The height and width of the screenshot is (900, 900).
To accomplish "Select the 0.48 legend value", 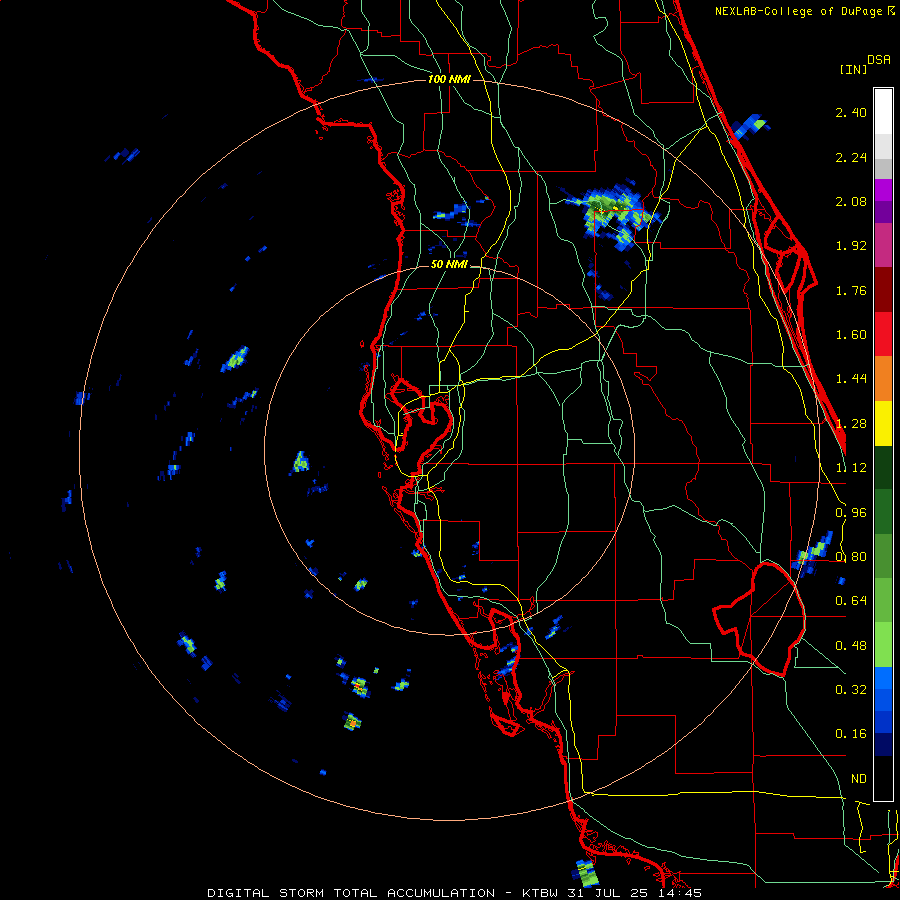I will coord(851,646).
